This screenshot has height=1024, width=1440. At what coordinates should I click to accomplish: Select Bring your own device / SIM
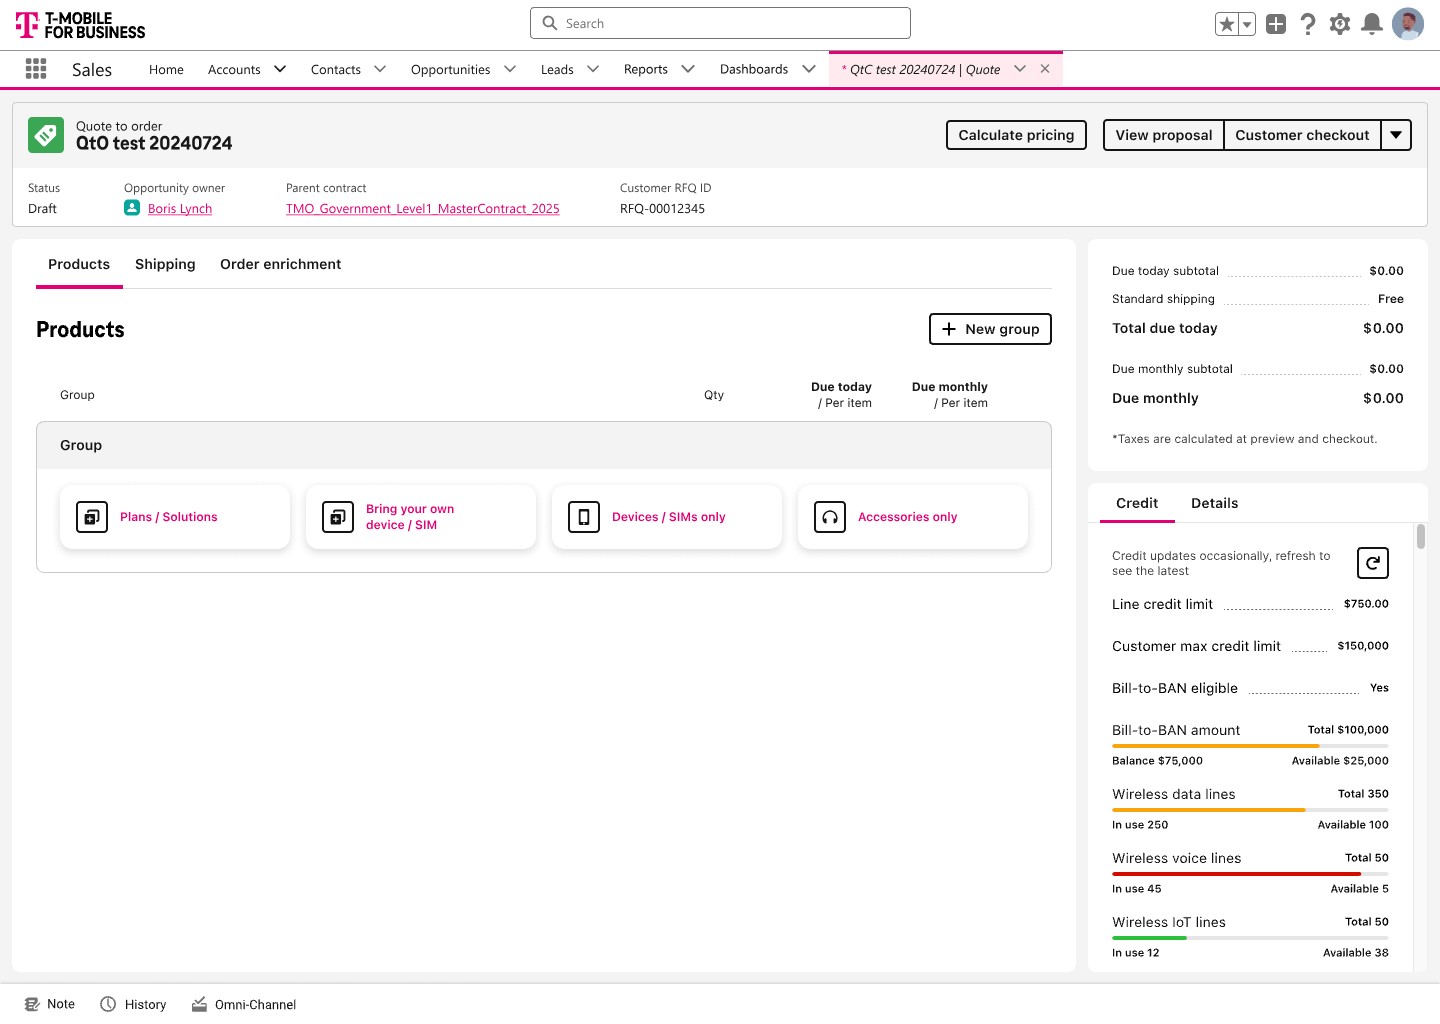(x=421, y=517)
